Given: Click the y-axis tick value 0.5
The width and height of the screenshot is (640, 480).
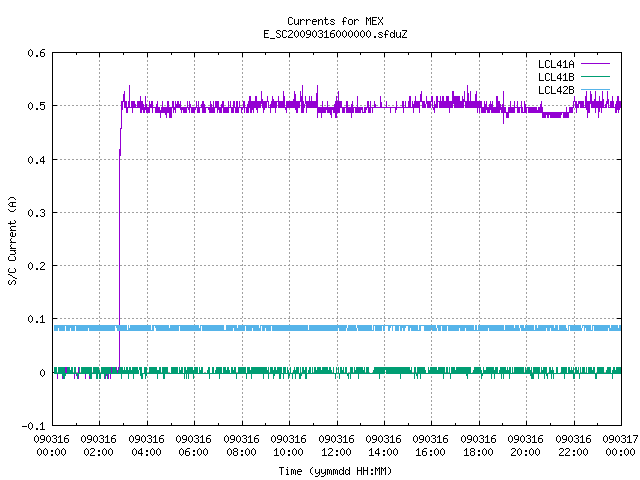Looking at the screenshot, I should point(36,106).
